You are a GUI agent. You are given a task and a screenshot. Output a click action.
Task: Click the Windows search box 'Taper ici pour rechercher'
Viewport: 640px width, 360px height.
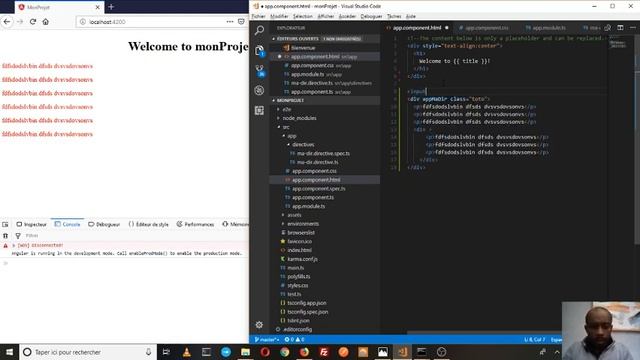click(88, 352)
